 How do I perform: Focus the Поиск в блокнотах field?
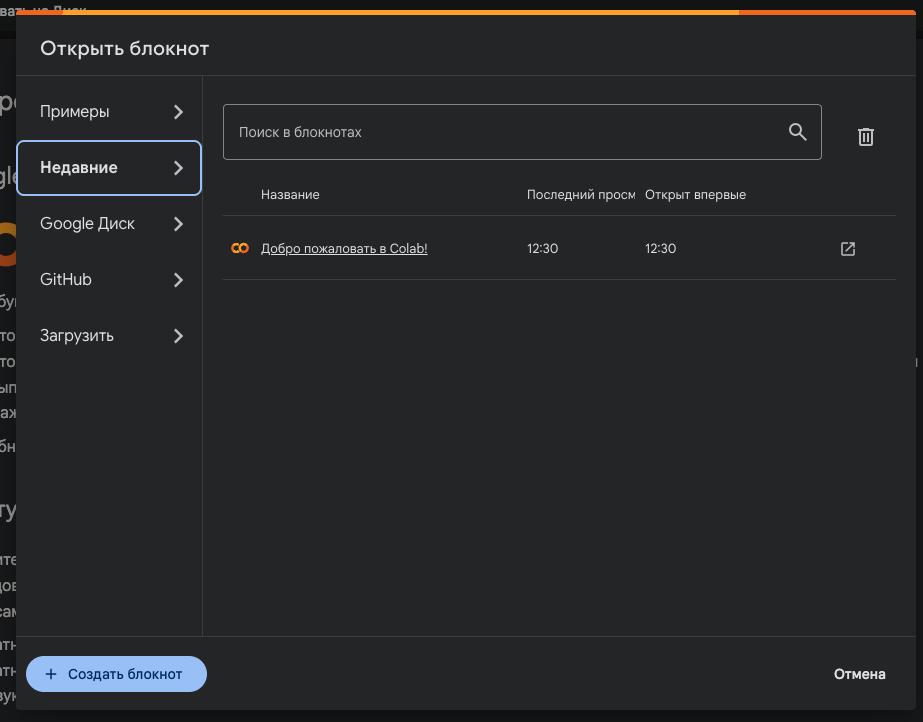click(500, 132)
